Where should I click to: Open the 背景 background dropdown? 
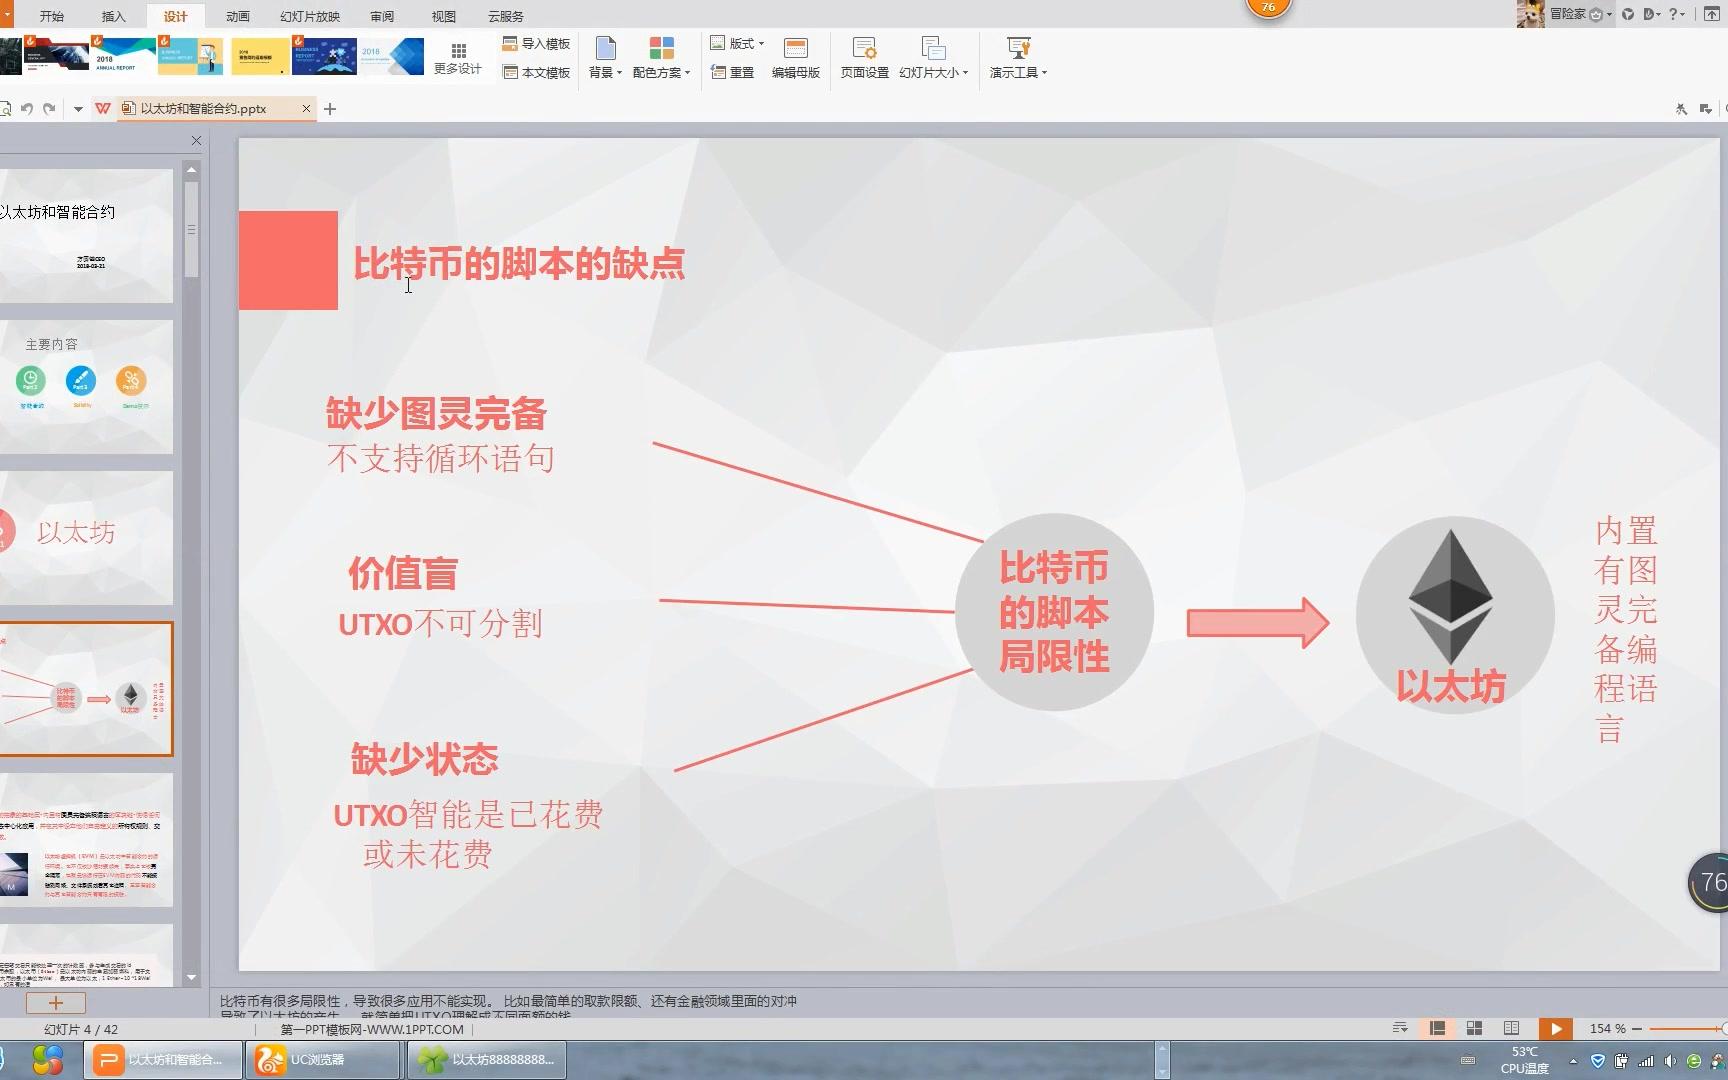point(605,58)
